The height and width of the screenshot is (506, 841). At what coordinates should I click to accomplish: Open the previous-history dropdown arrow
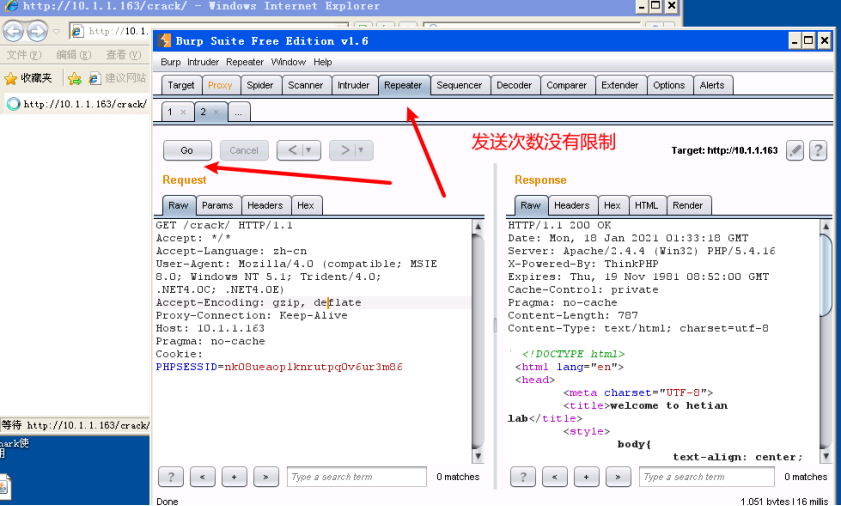[309, 150]
